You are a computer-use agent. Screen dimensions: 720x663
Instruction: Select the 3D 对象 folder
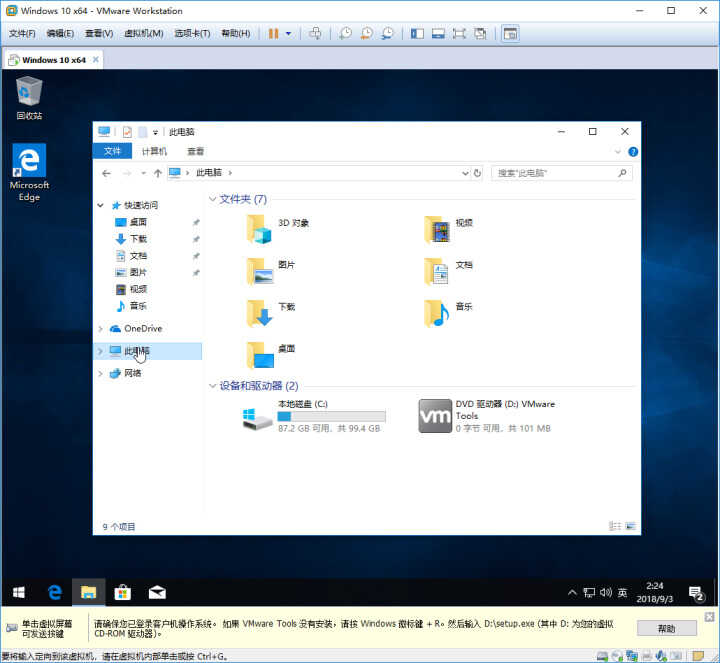[278, 229]
